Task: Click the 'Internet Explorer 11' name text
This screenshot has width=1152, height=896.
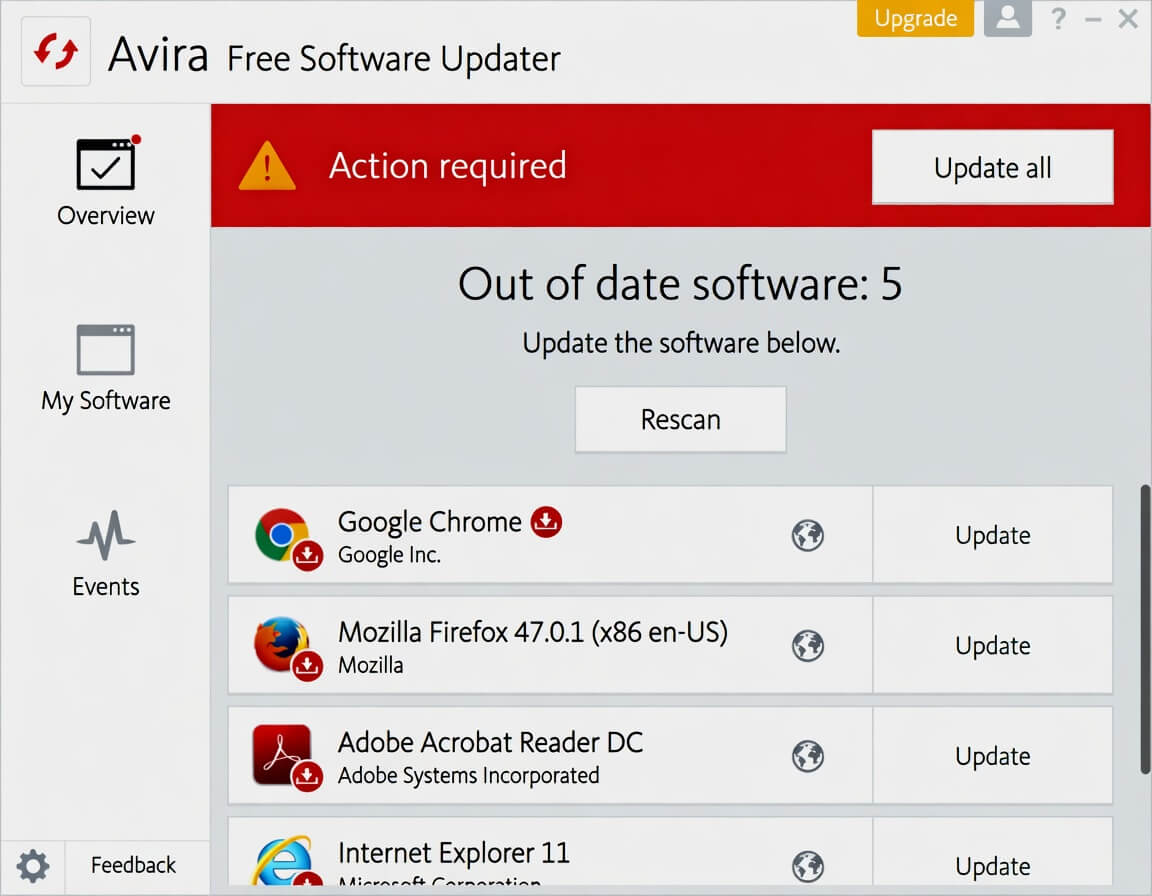Action: (454, 853)
